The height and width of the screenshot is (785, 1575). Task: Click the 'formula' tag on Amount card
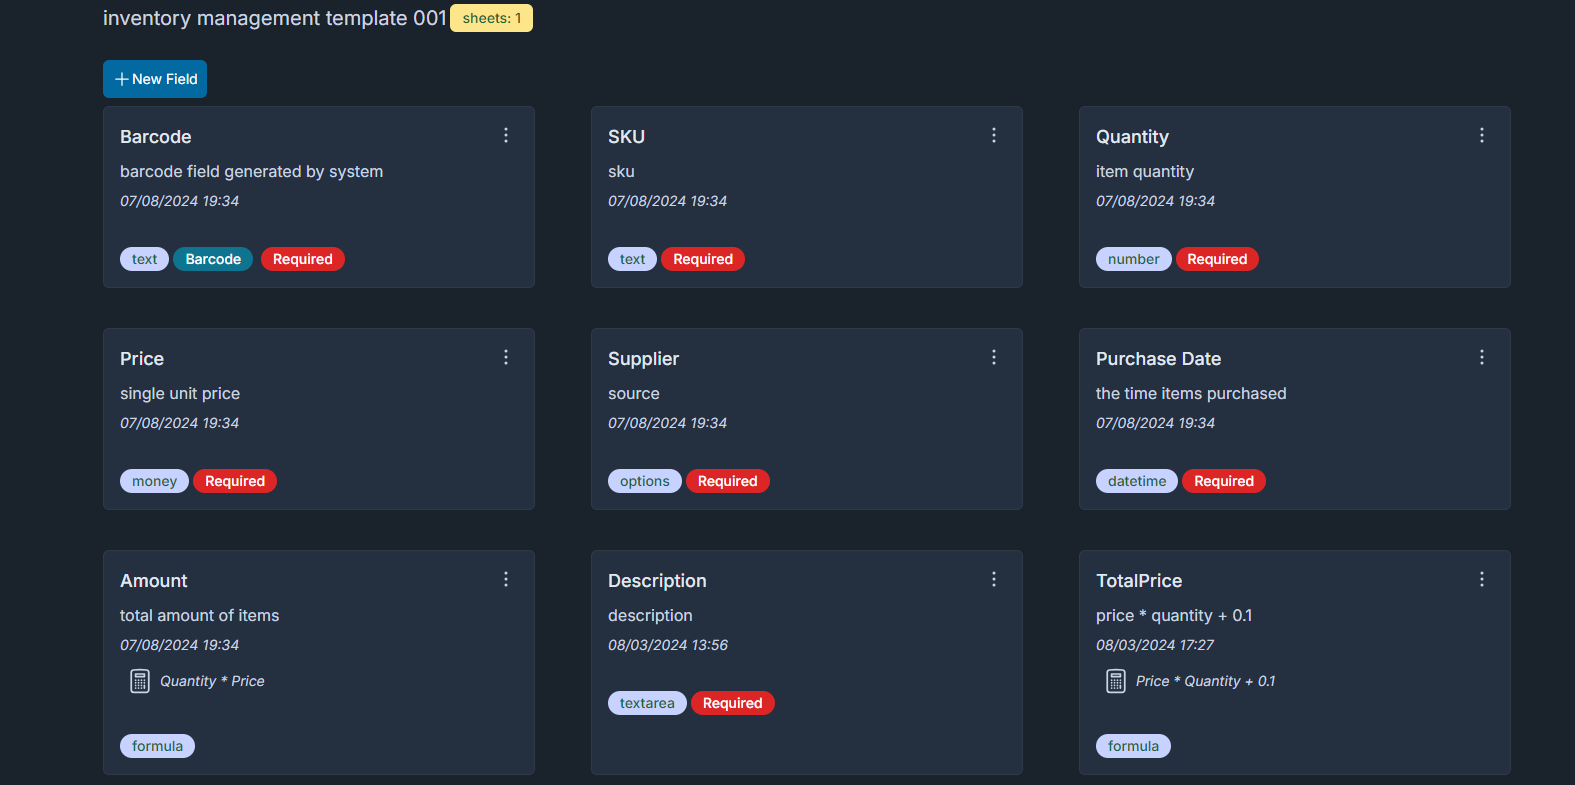pos(157,746)
